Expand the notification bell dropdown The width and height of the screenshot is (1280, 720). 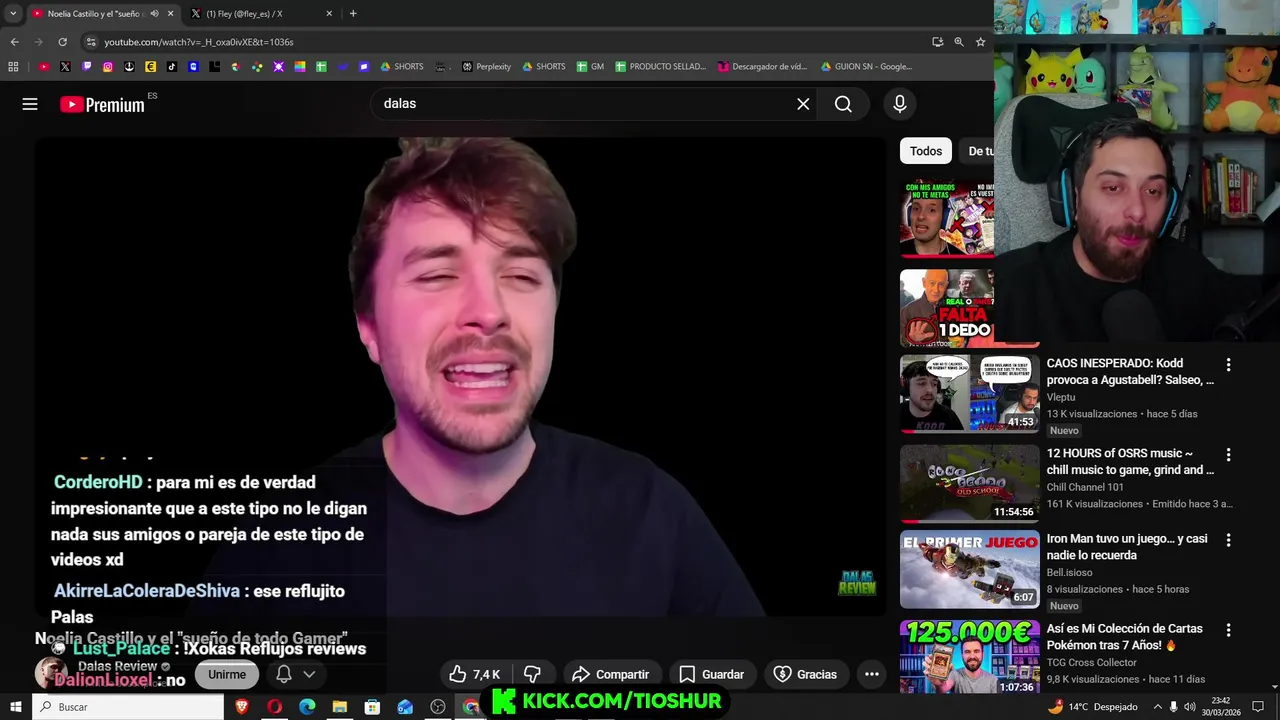tap(296, 674)
